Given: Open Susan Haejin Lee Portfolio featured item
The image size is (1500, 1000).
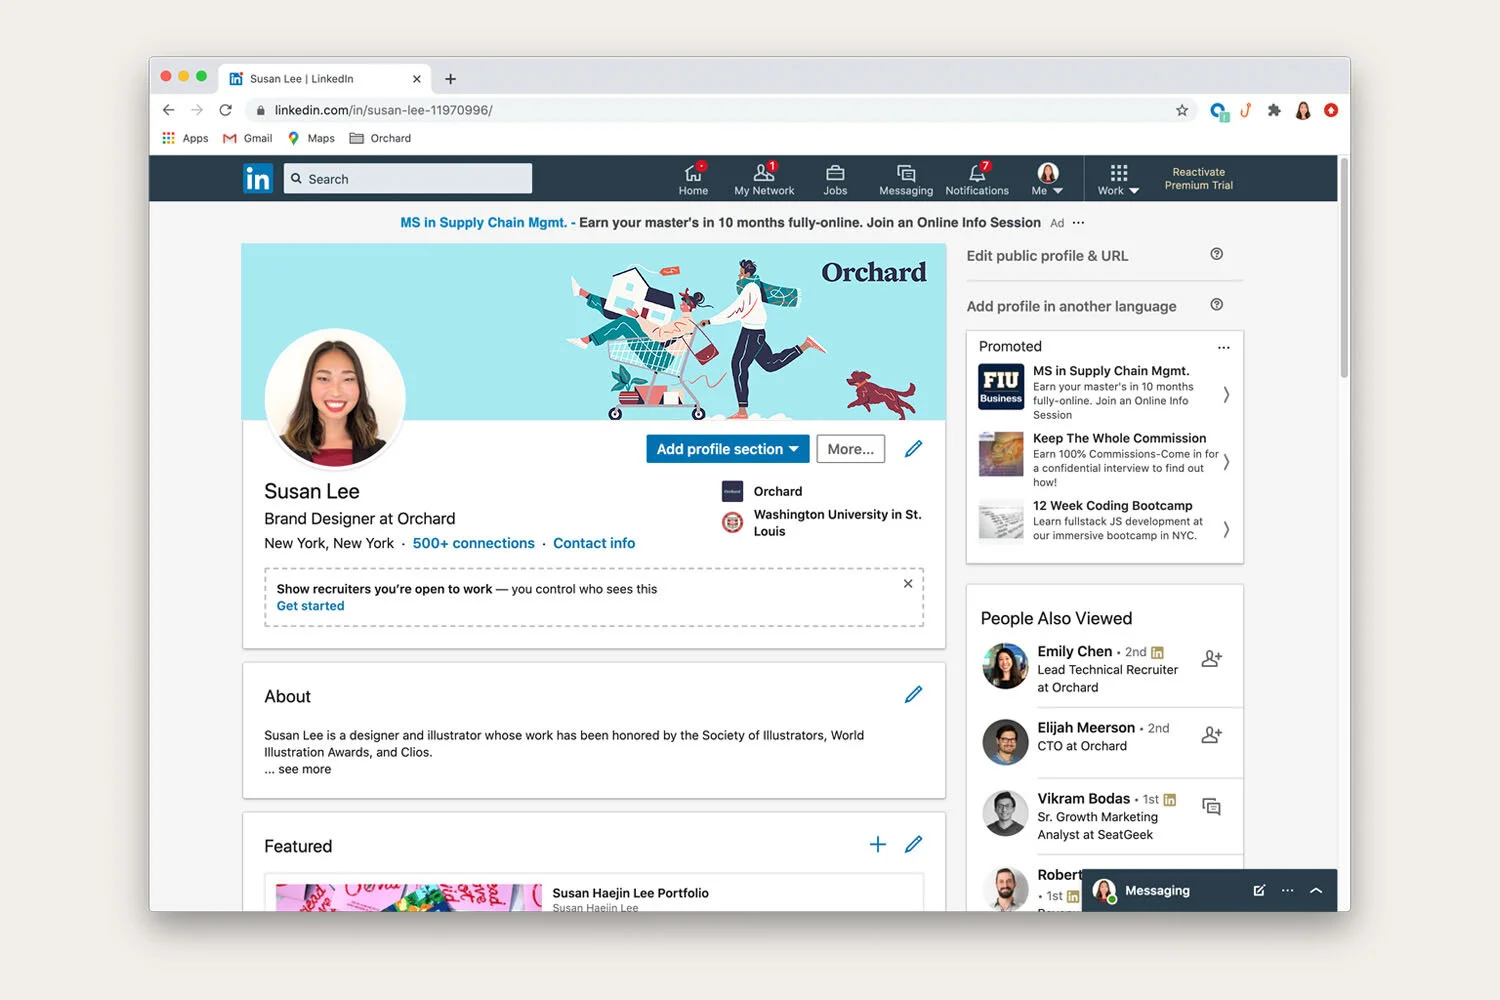Looking at the screenshot, I should click(630, 893).
